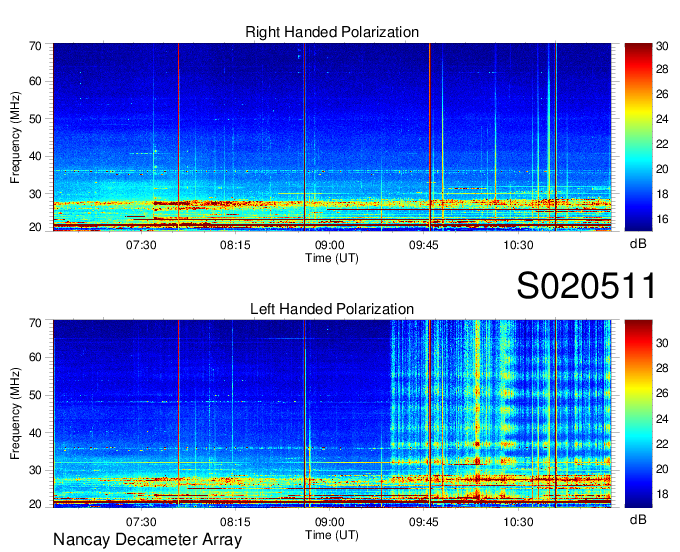
Task: Click the 16 dB value on the right-handed colorbar
Action: pyautogui.click(x=662, y=219)
